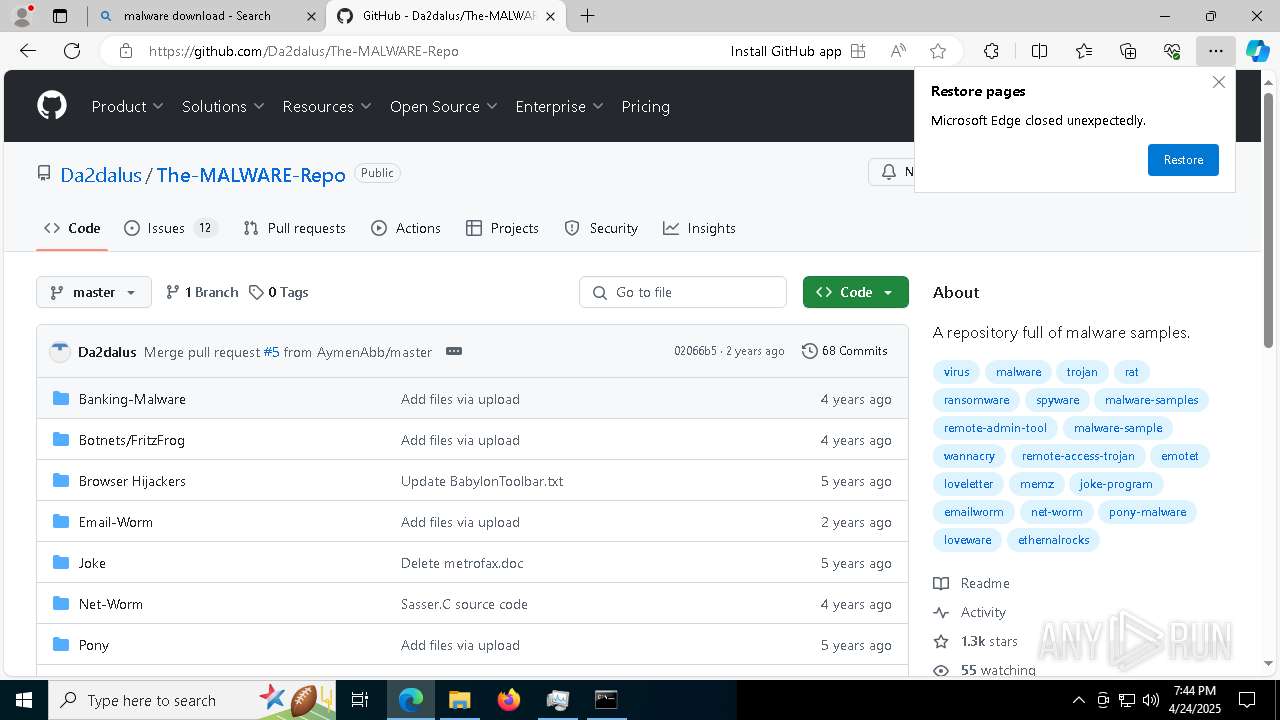Open the green Code dropdown button
Image resolution: width=1280 pixels, height=720 pixels.
855,292
